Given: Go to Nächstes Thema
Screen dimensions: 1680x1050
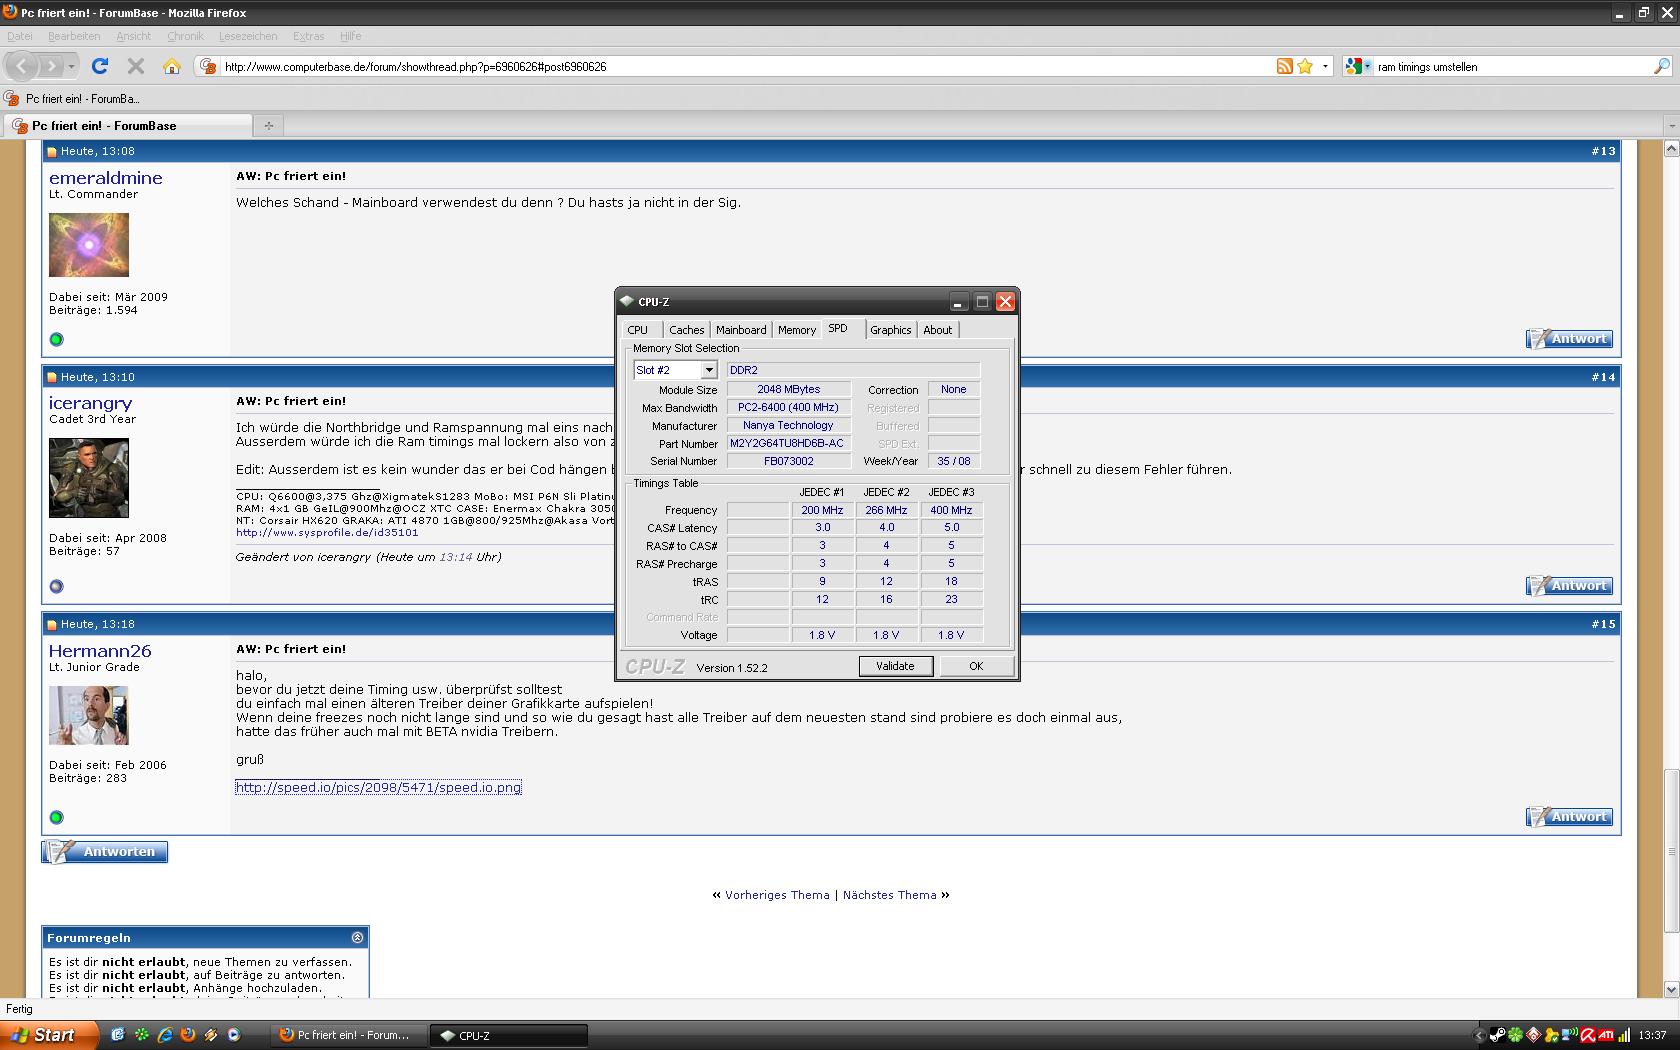Looking at the screenshot, I should [890, 895].
